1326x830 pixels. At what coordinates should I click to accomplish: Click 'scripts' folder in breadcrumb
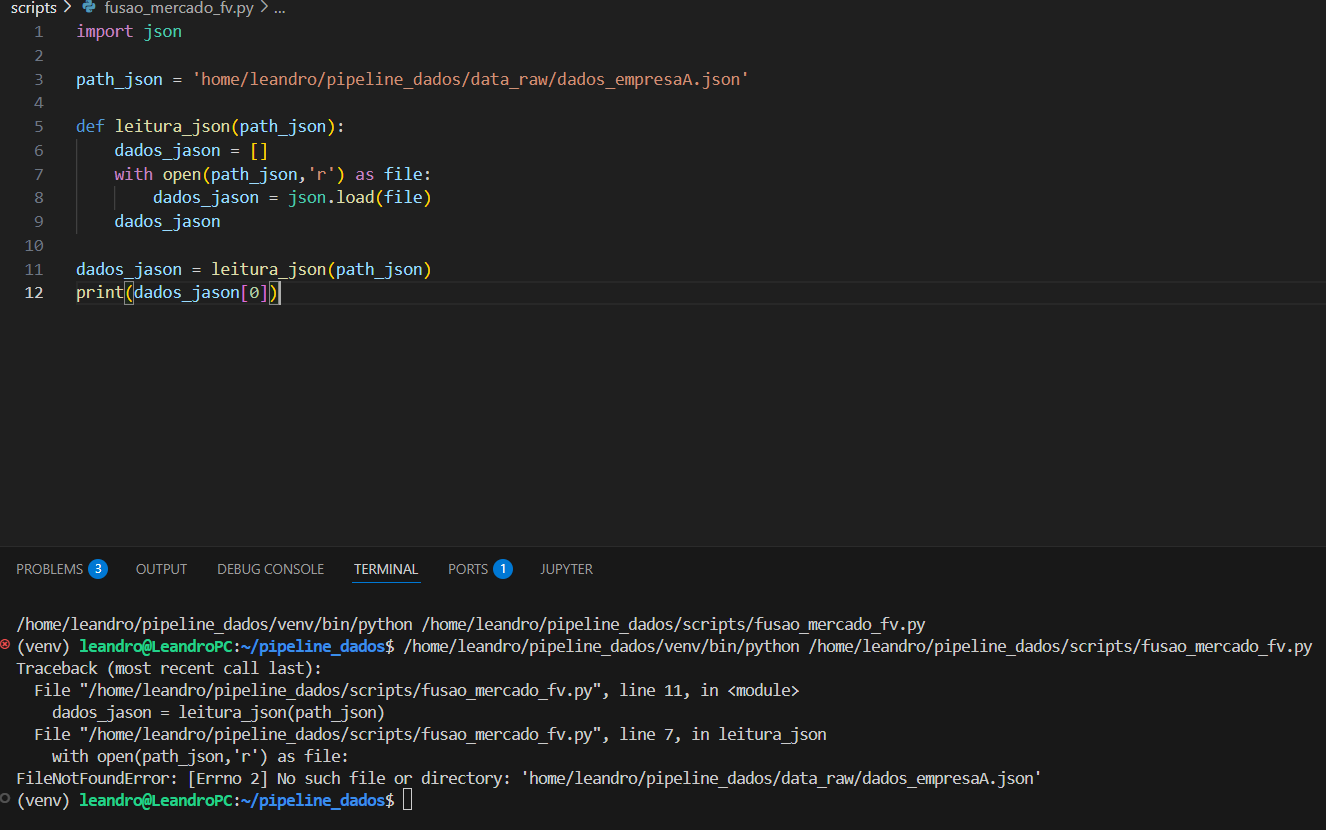33,8
